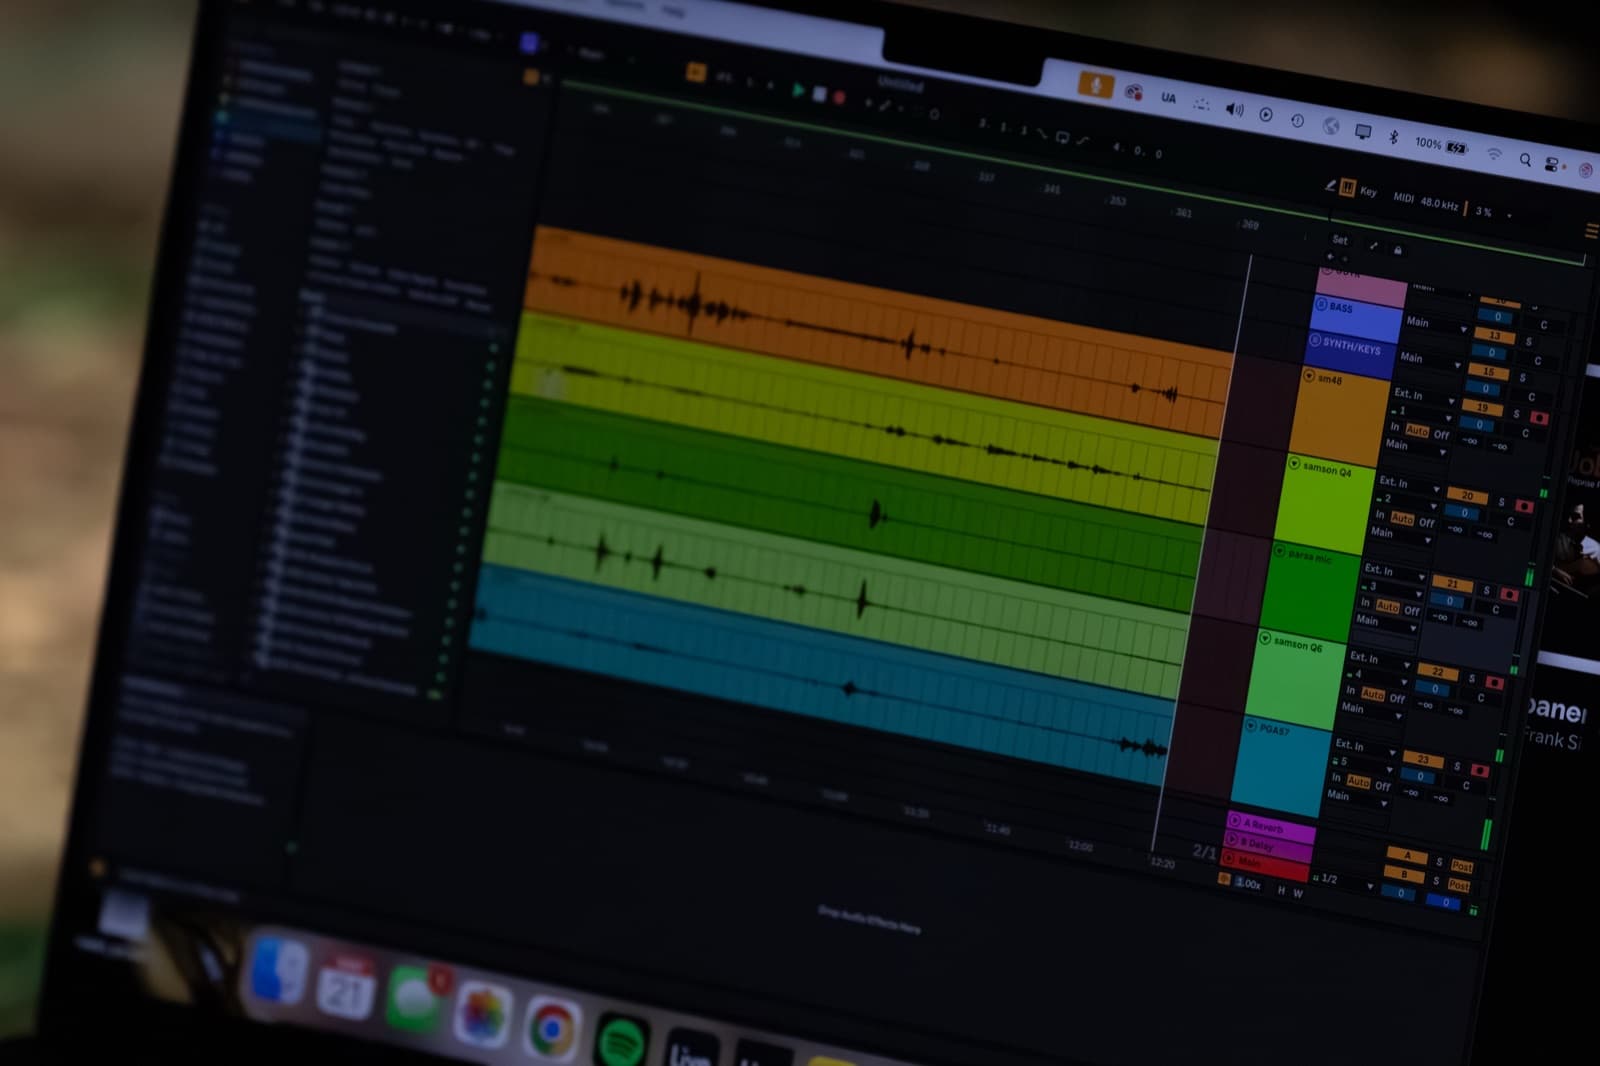Stop playback using the transport Stop button
The width and height of the screenshot is (1600, 1066).
(x=819, y=94)
